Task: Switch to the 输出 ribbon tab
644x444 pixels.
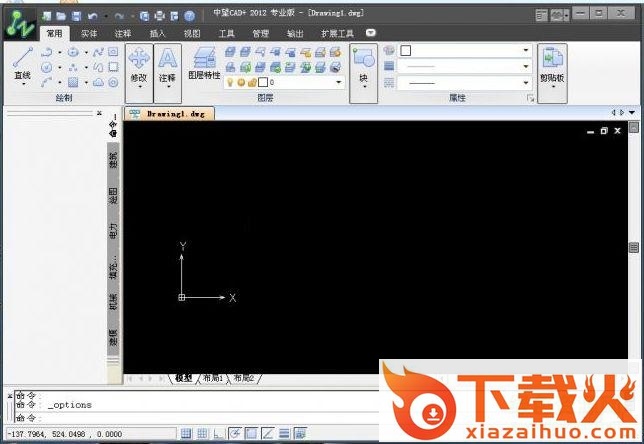Action: pyautogui.click(x=295, y=34)
